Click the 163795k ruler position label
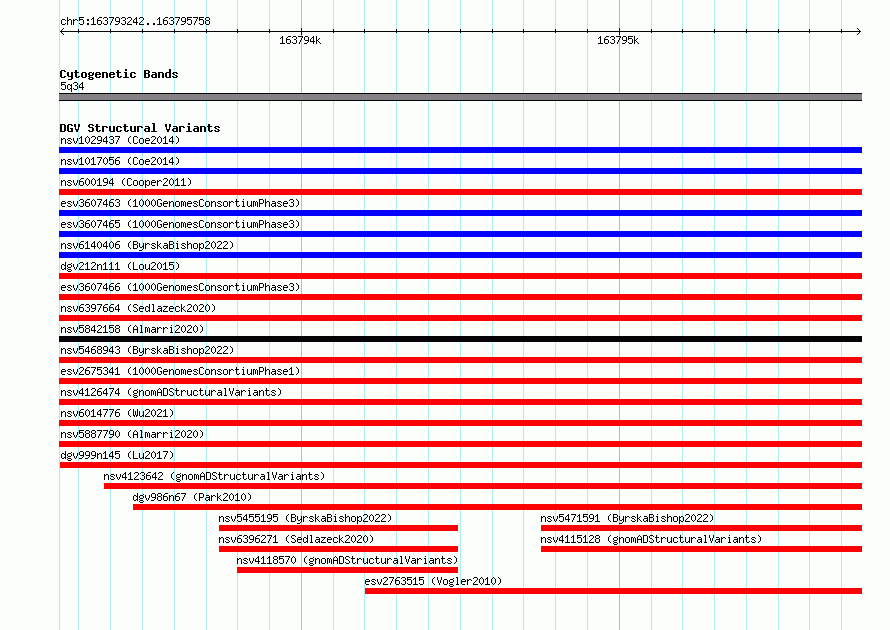Viewport: 890px width, 630px height. (x=618, y=40)
